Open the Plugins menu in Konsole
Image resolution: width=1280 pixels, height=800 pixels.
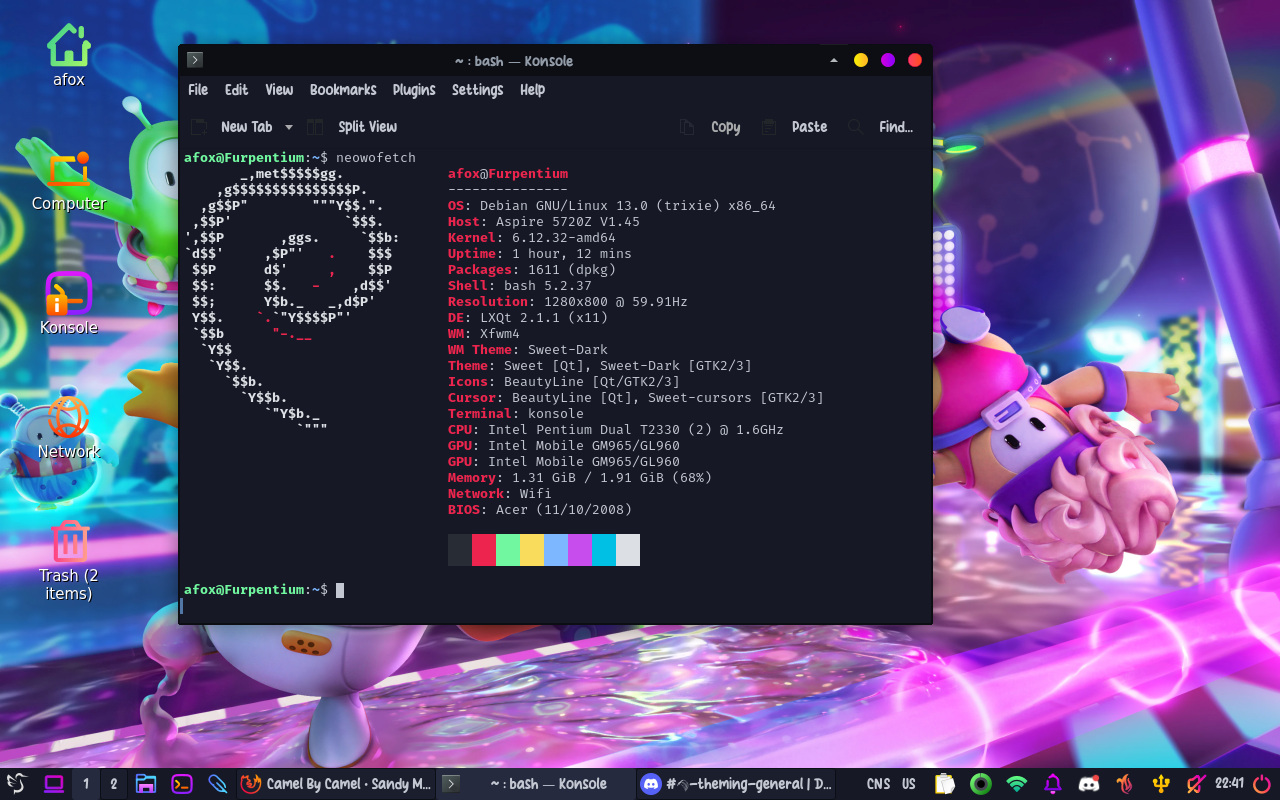click(x=414, y=90)
